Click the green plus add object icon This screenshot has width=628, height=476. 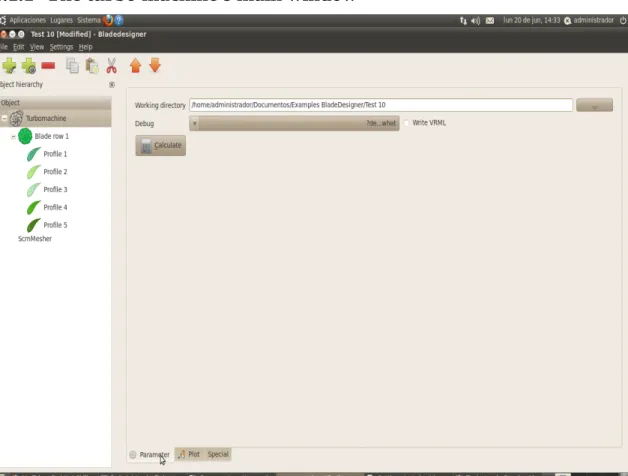click(9, 66)
